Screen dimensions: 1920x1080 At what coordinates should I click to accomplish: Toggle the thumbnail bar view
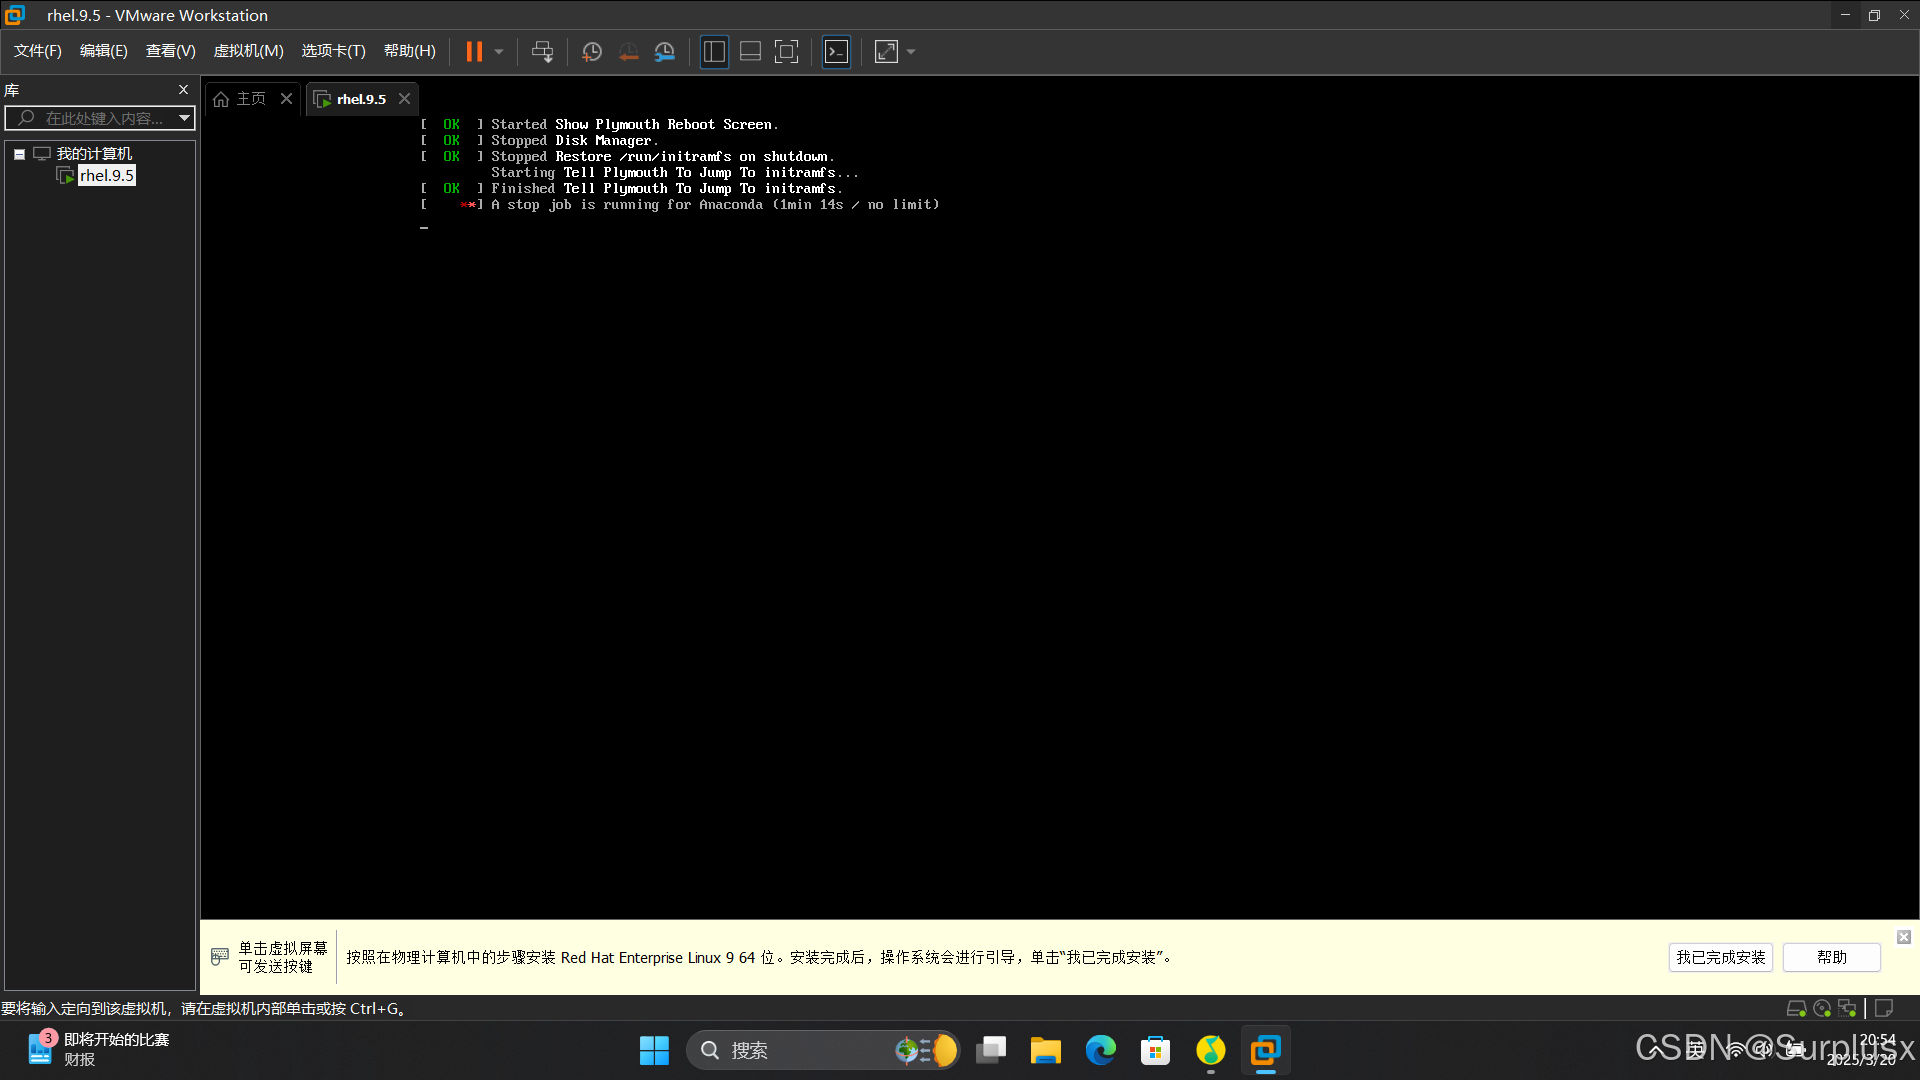(x=750, y=52)
